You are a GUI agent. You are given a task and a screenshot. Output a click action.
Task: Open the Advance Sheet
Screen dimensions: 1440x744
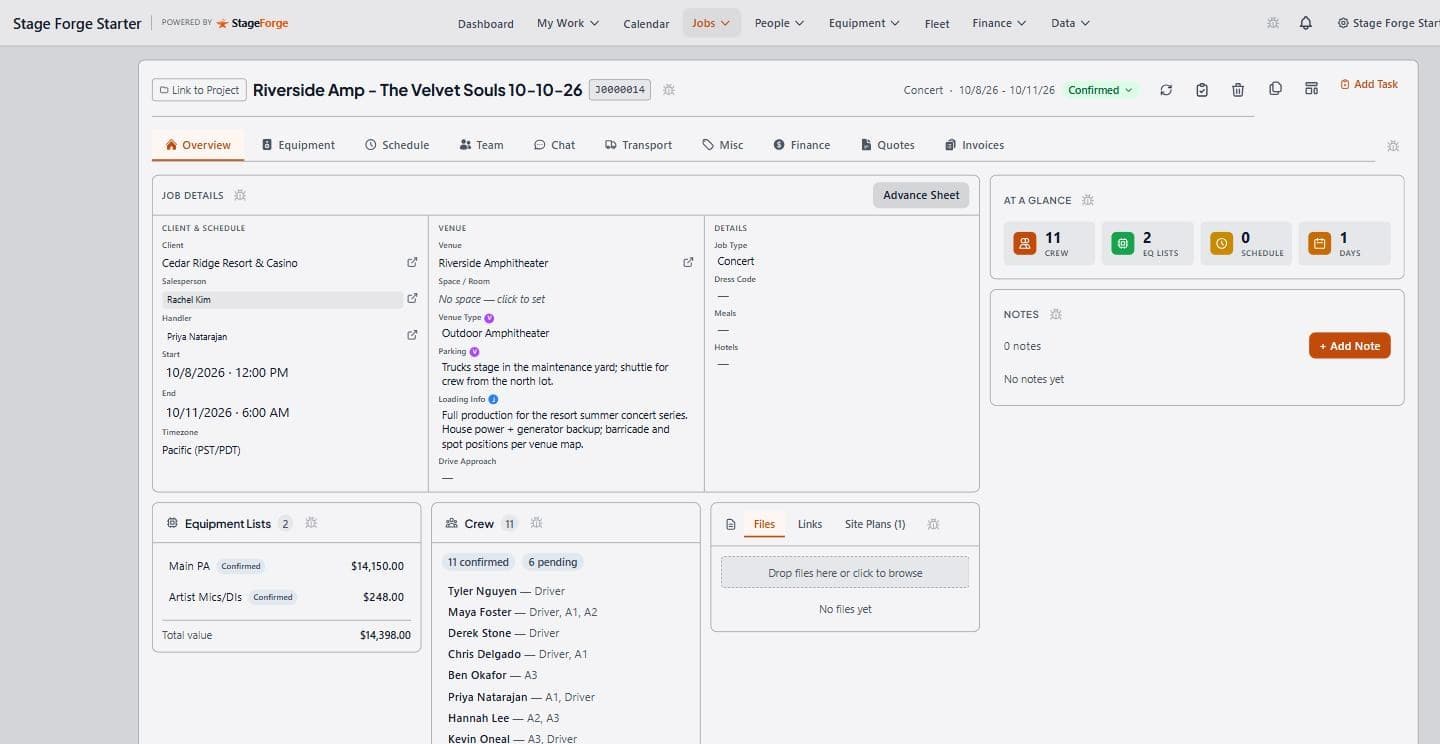[921, 195]
